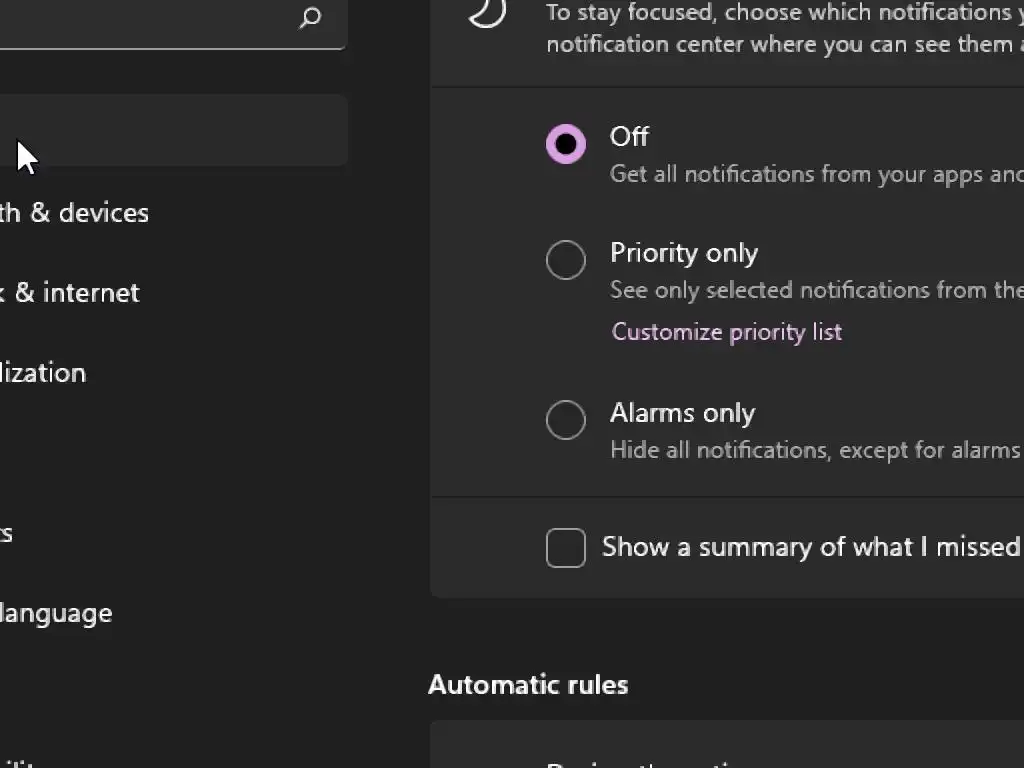The width and height of the screenshot is (1024, 768).
Task: Choose the Alarms only radio button
Action: pyautogui.click(x=566, y=420)
